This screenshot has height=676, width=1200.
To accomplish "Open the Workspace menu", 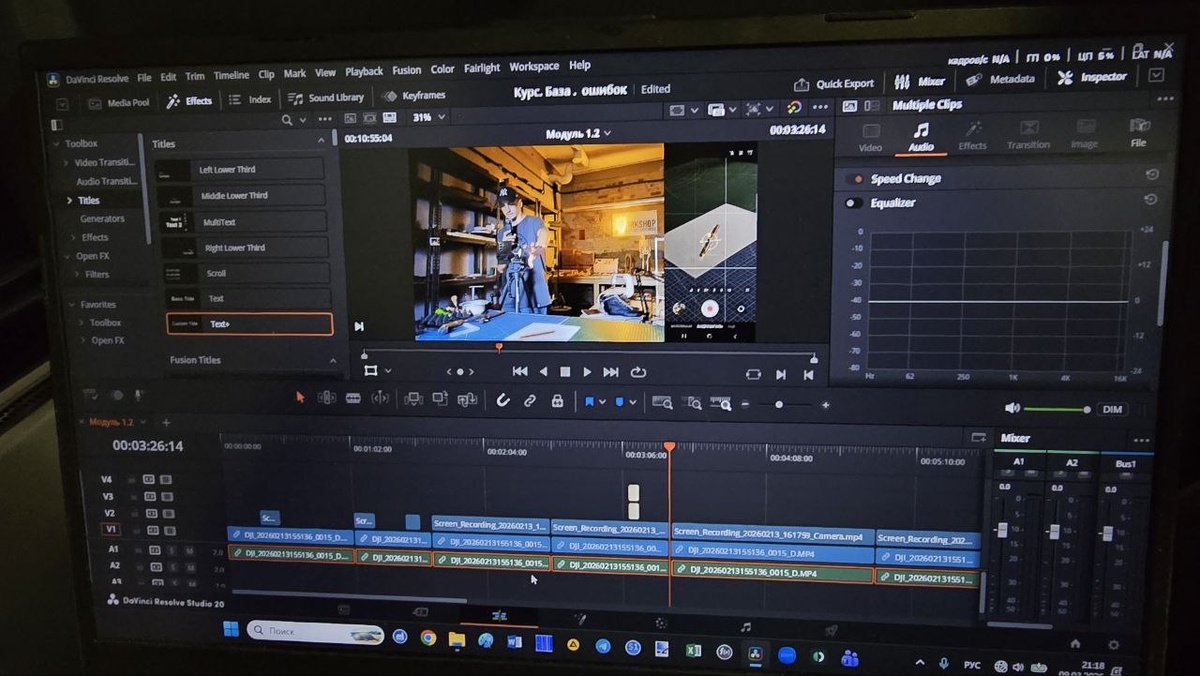I will (x=534, y=66).
